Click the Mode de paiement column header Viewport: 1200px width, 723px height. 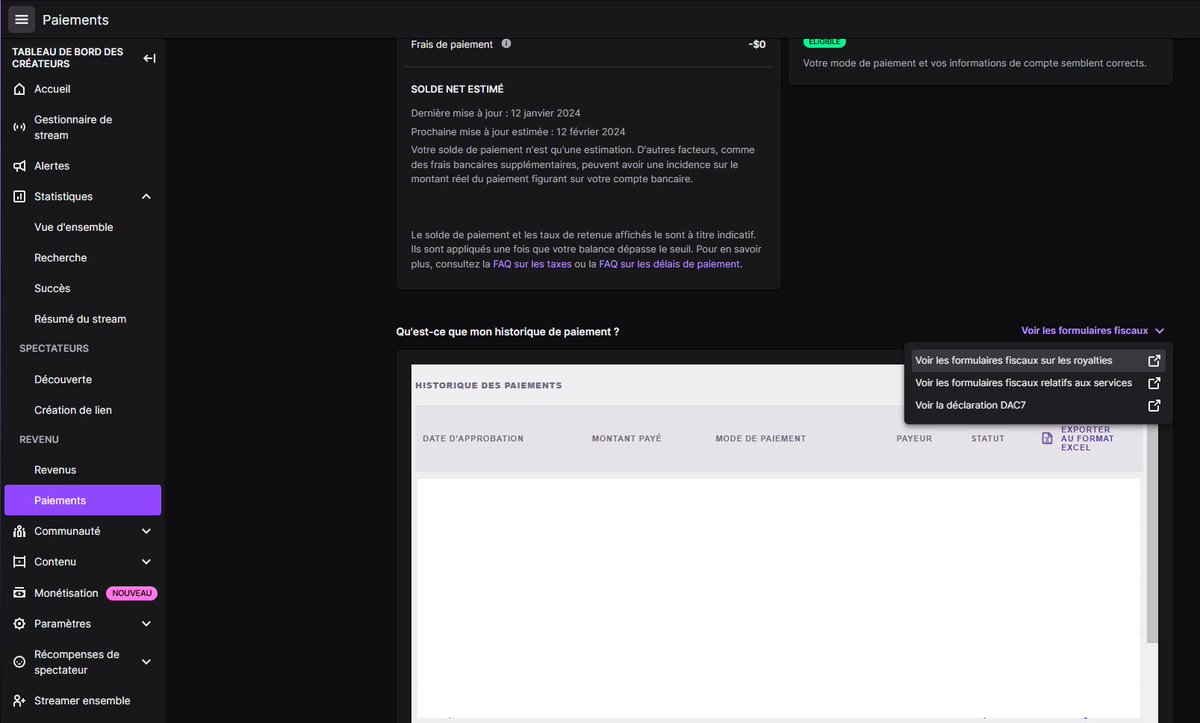[761, 439]
